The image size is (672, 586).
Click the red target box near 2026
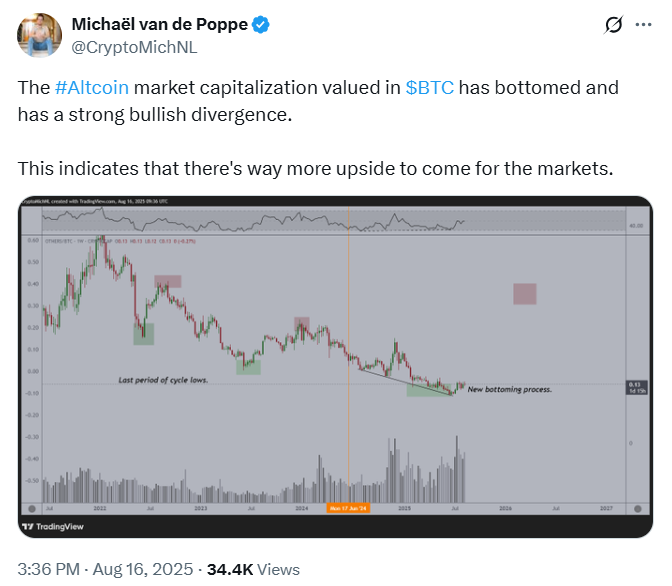525,294
